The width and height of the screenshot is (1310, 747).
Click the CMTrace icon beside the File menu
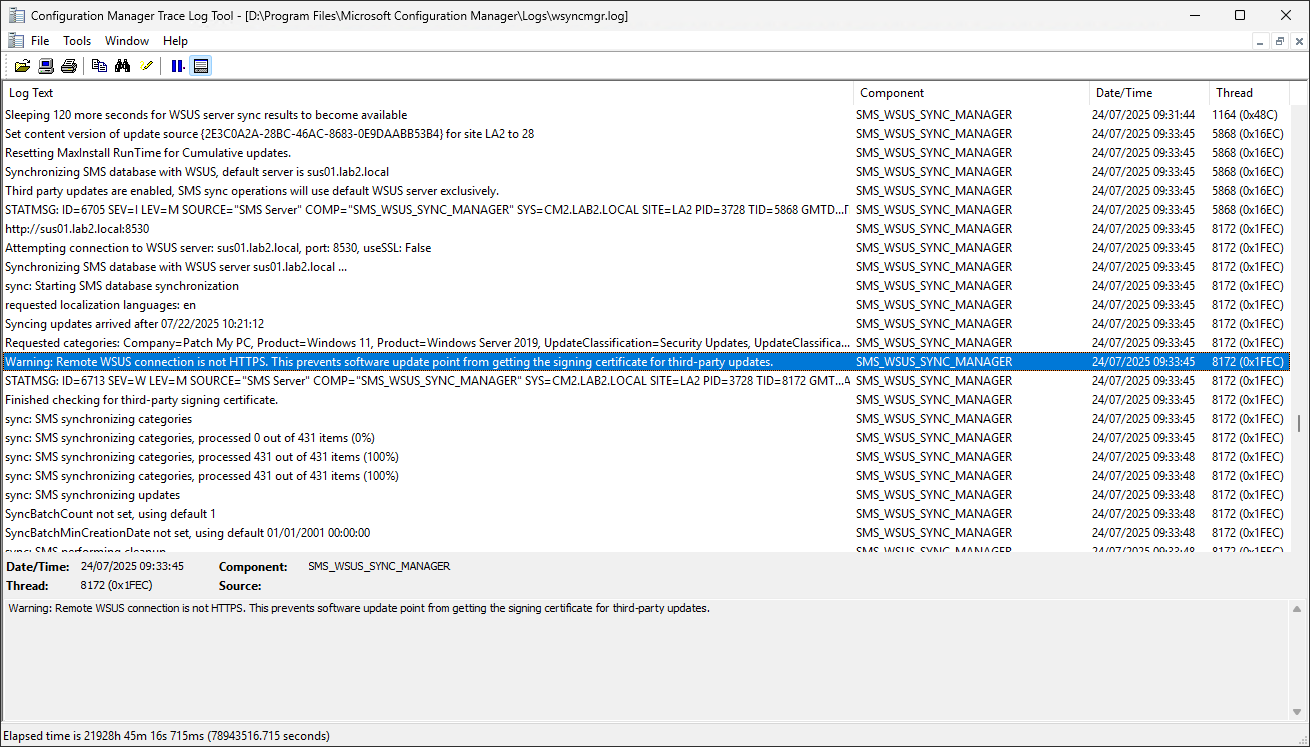pos(15,40)
